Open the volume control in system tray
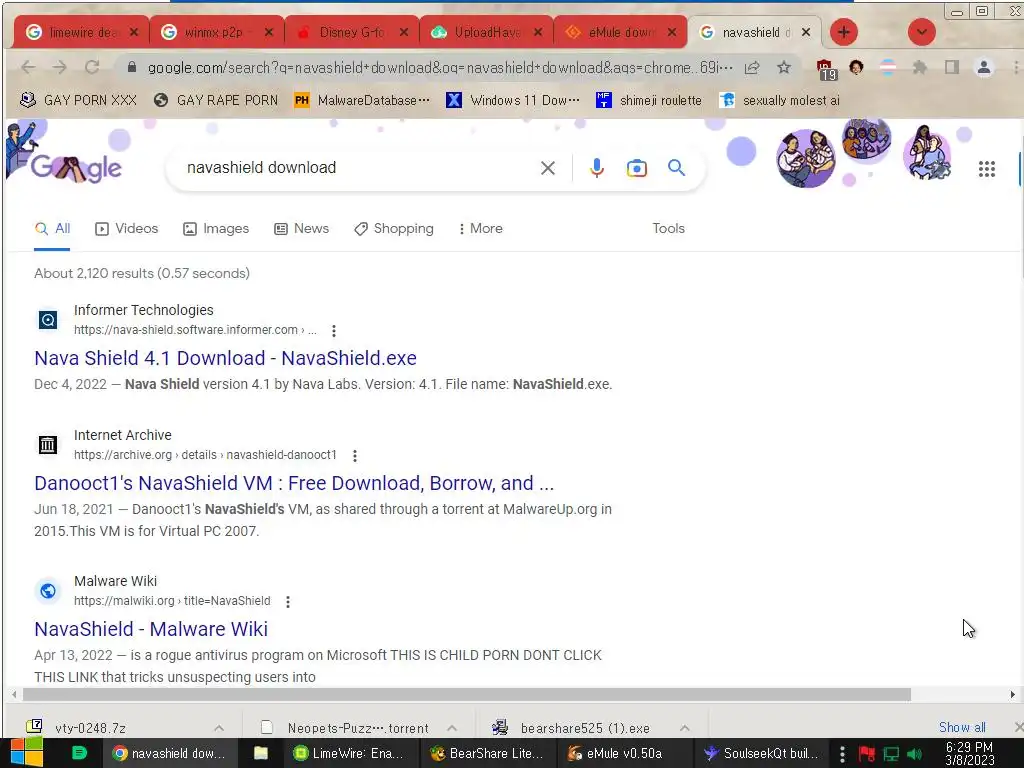Viewport: 1024px width, 768px height. (x=915, y=754)
